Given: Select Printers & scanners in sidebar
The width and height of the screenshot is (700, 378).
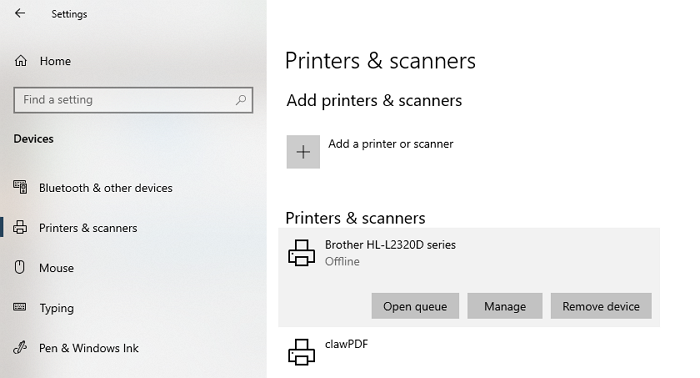Looking at the screenshot, I should click(88, 228).
